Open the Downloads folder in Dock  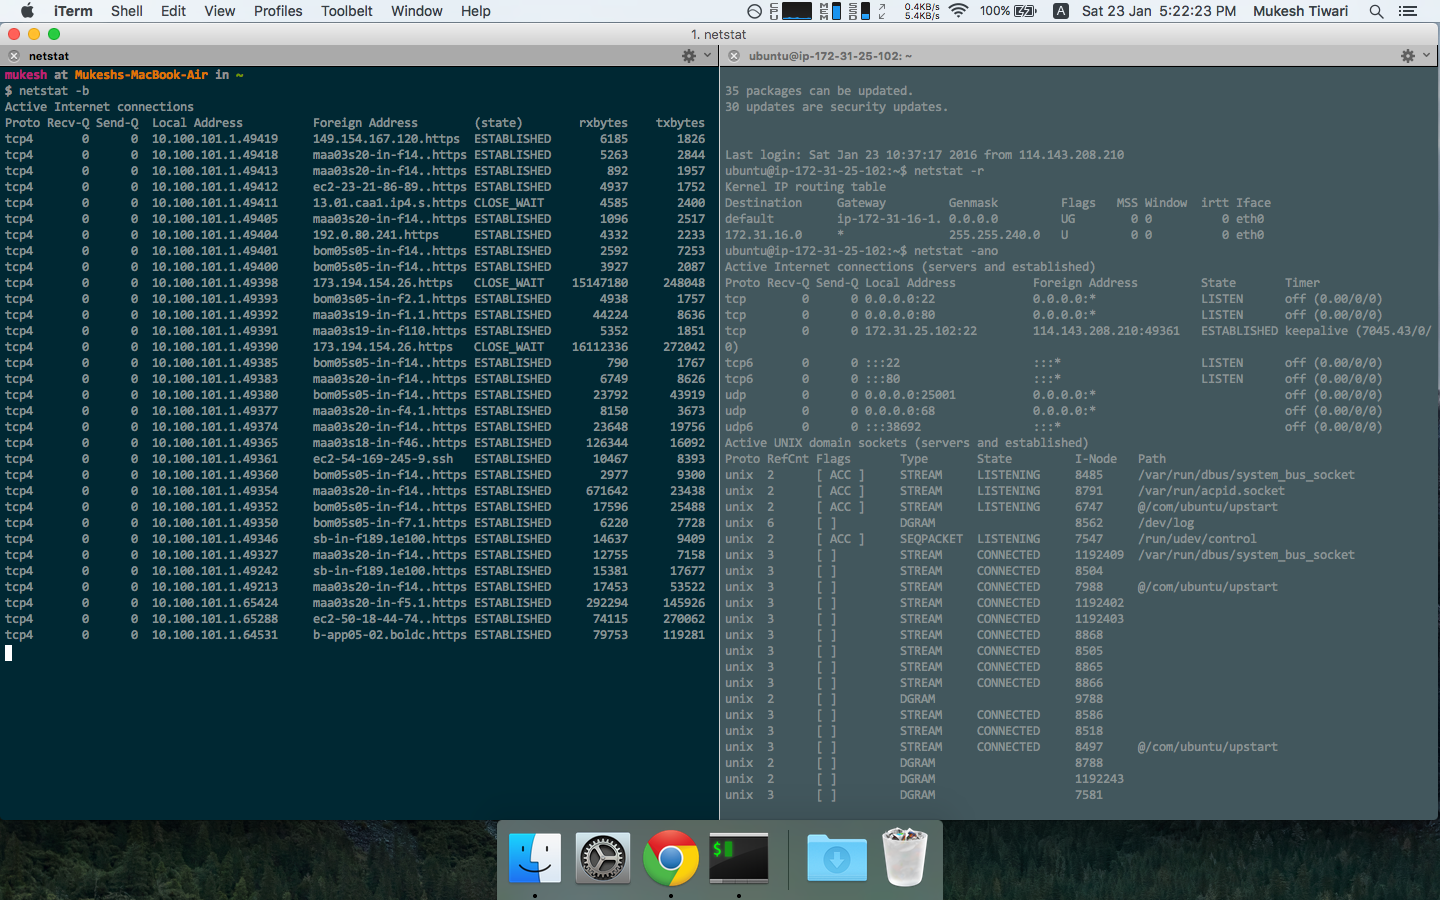click(837, 858)
